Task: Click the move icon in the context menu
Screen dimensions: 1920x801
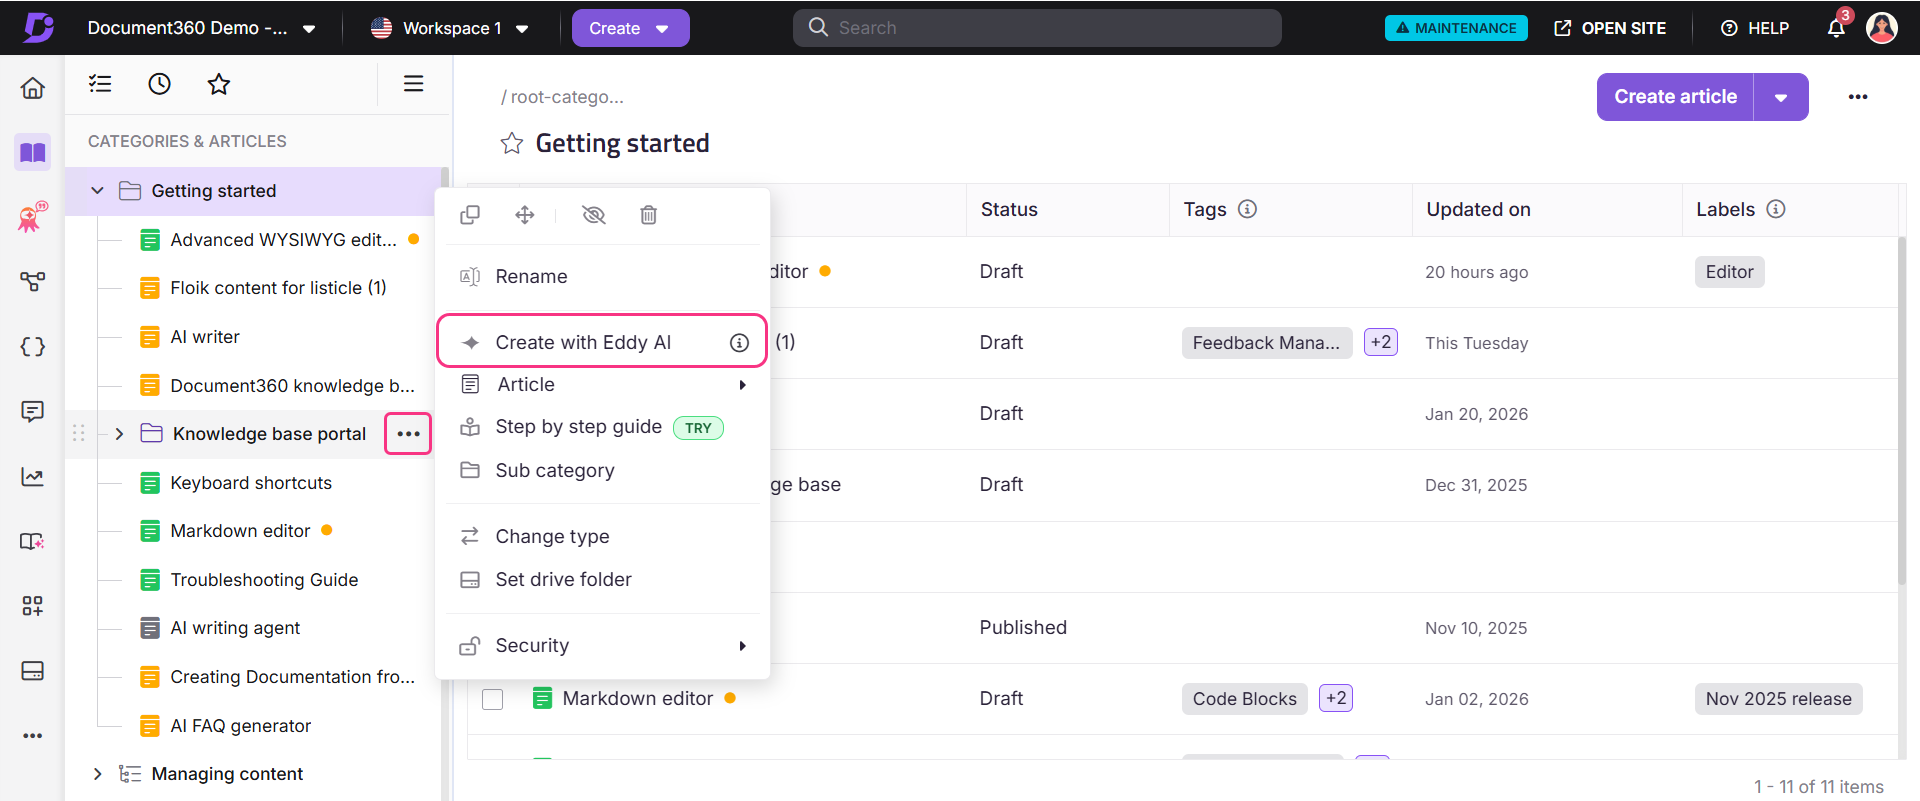Action: 525,215
